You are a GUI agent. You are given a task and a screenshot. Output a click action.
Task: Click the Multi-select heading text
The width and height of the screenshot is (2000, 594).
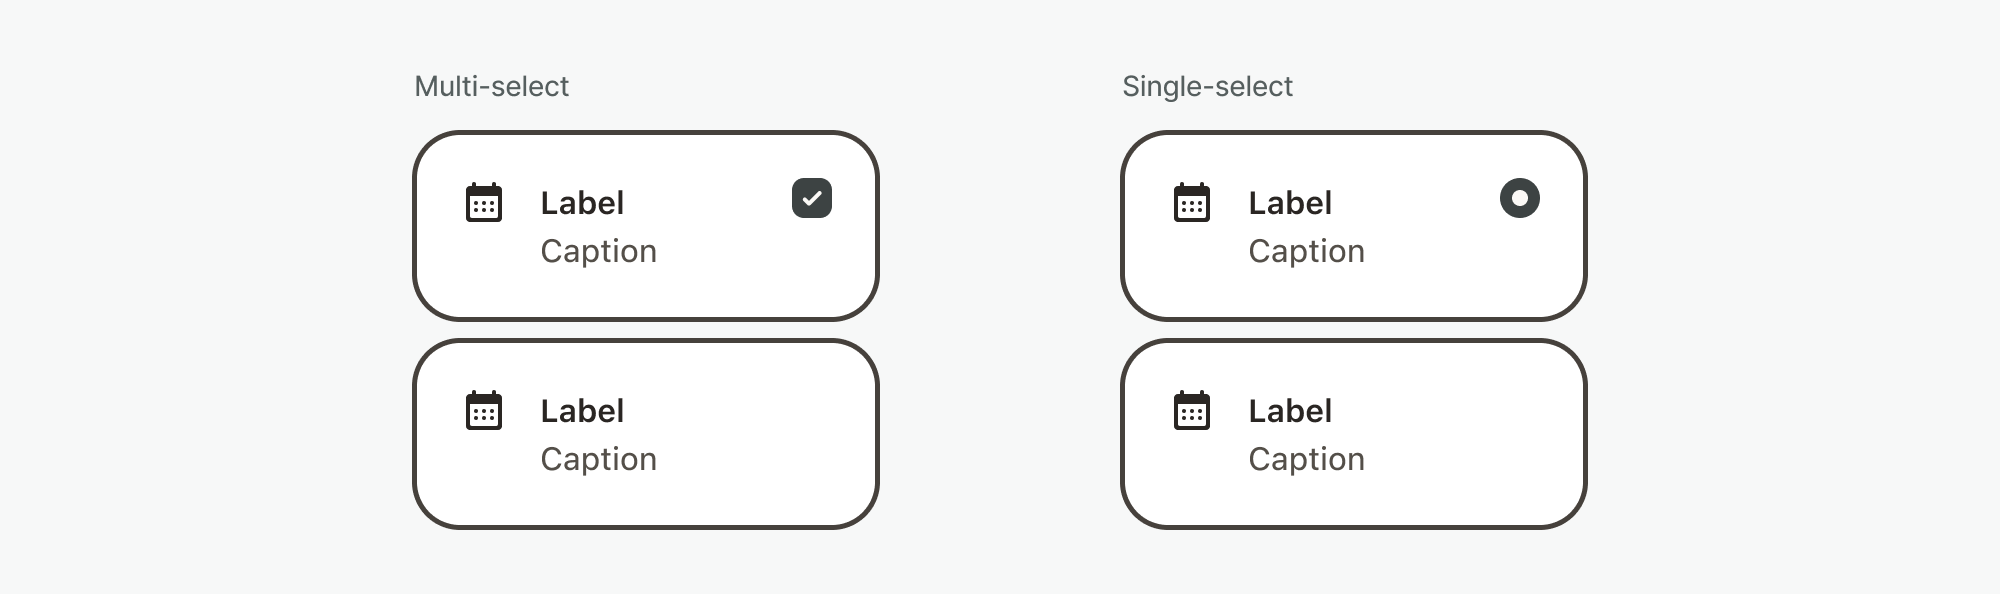point(491,87)
